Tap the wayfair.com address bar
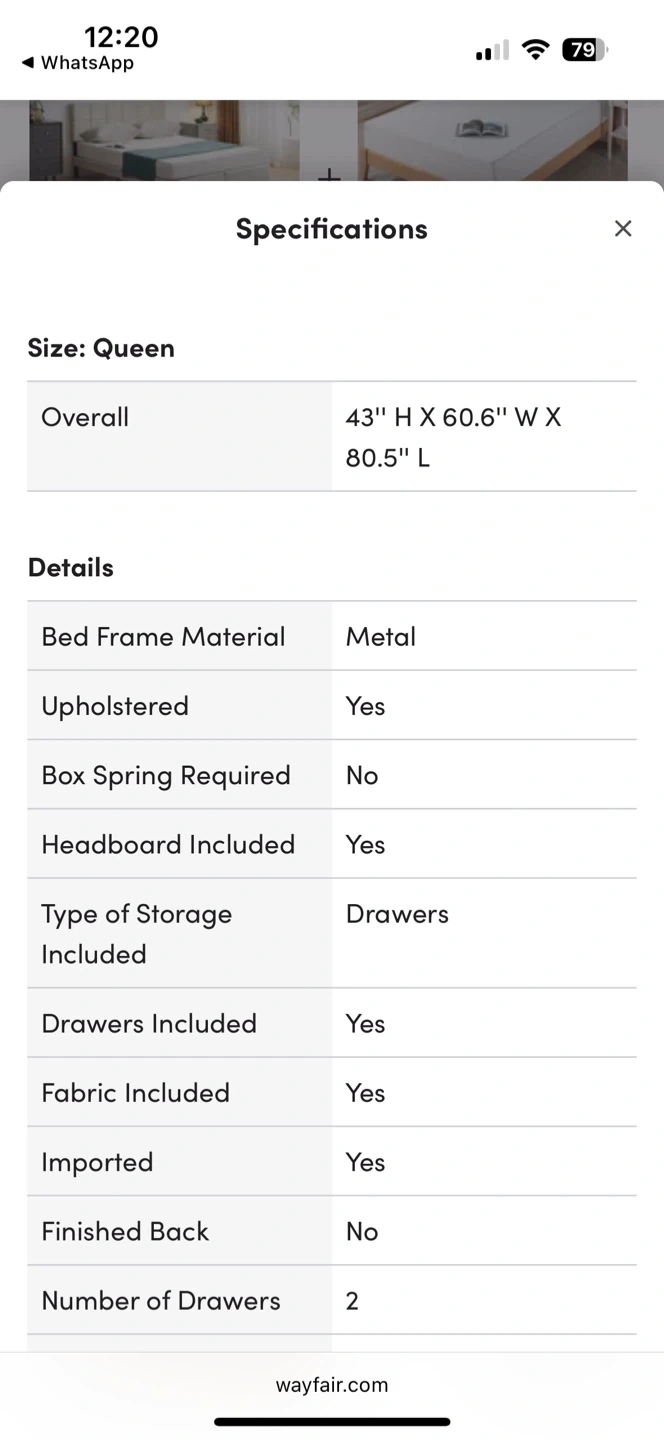The height and width of the screenshot is (1440, 664). coord(332,1385)
